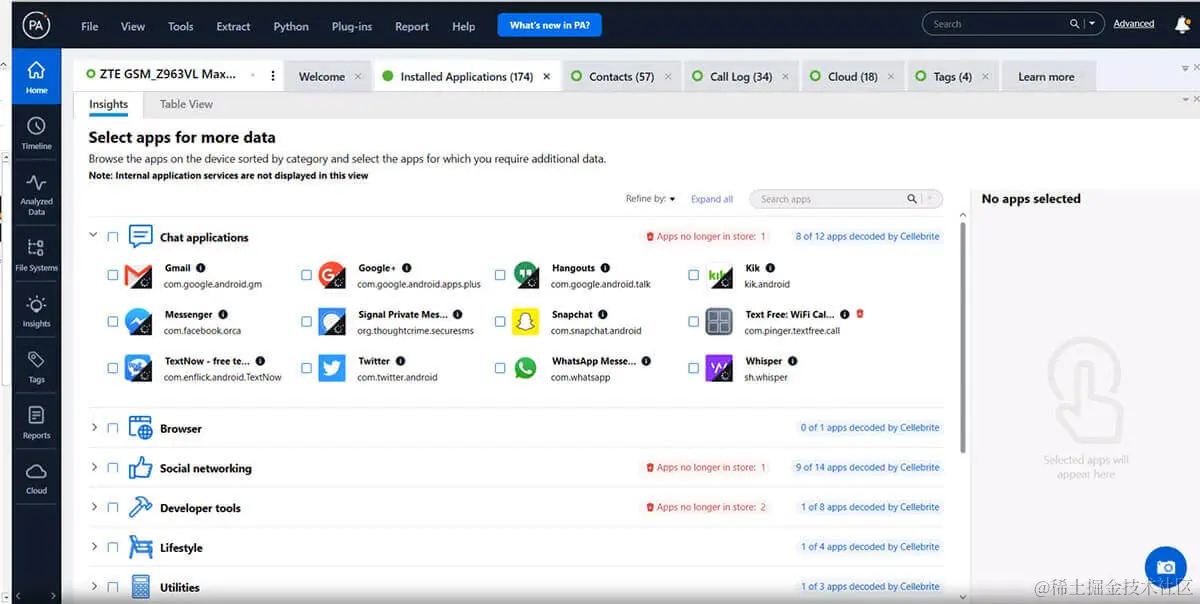This screenshot has height=604, width=1200.
Task: Open the Tags sidebar icon
Action: [x=36, y=366]
